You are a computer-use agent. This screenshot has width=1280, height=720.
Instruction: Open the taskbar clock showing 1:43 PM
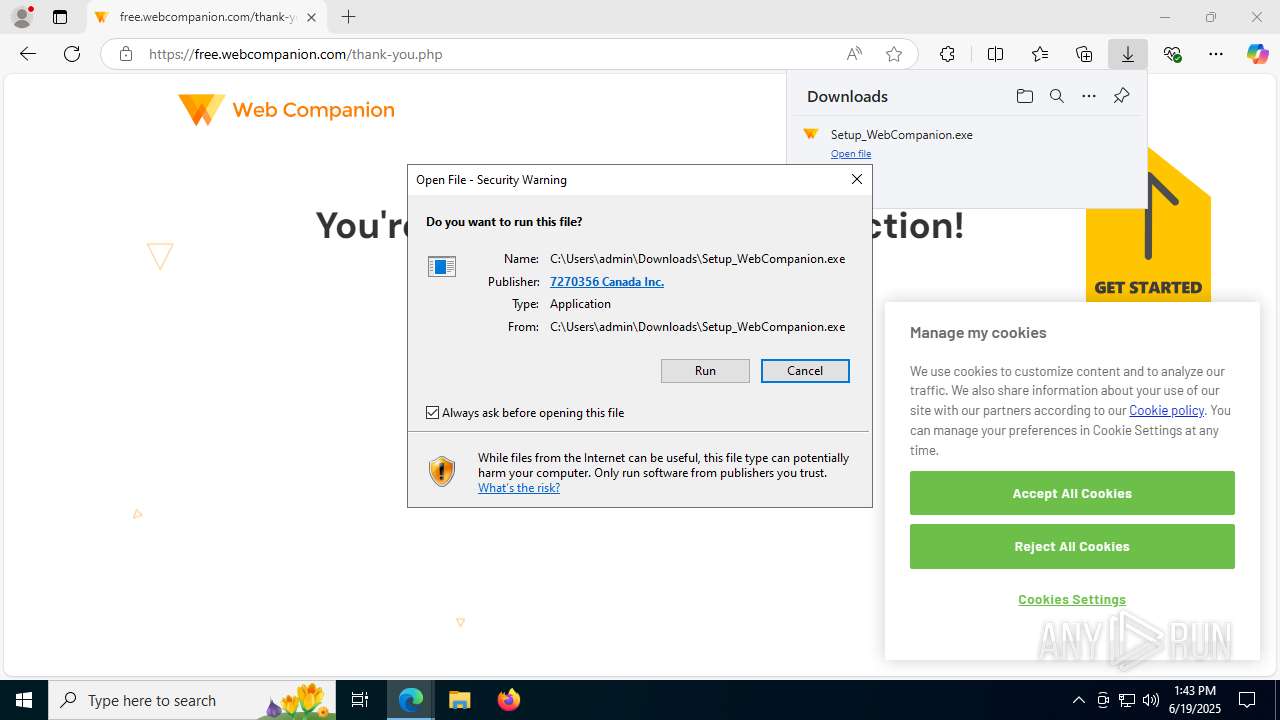1195,700
